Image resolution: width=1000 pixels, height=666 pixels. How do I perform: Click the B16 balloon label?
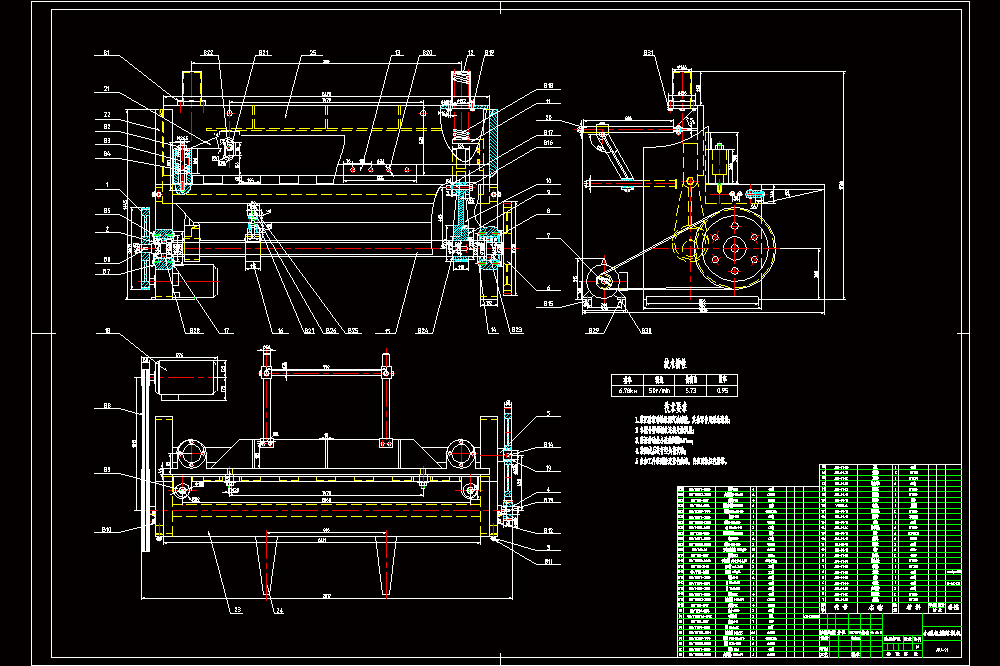[x=548, y=143]
